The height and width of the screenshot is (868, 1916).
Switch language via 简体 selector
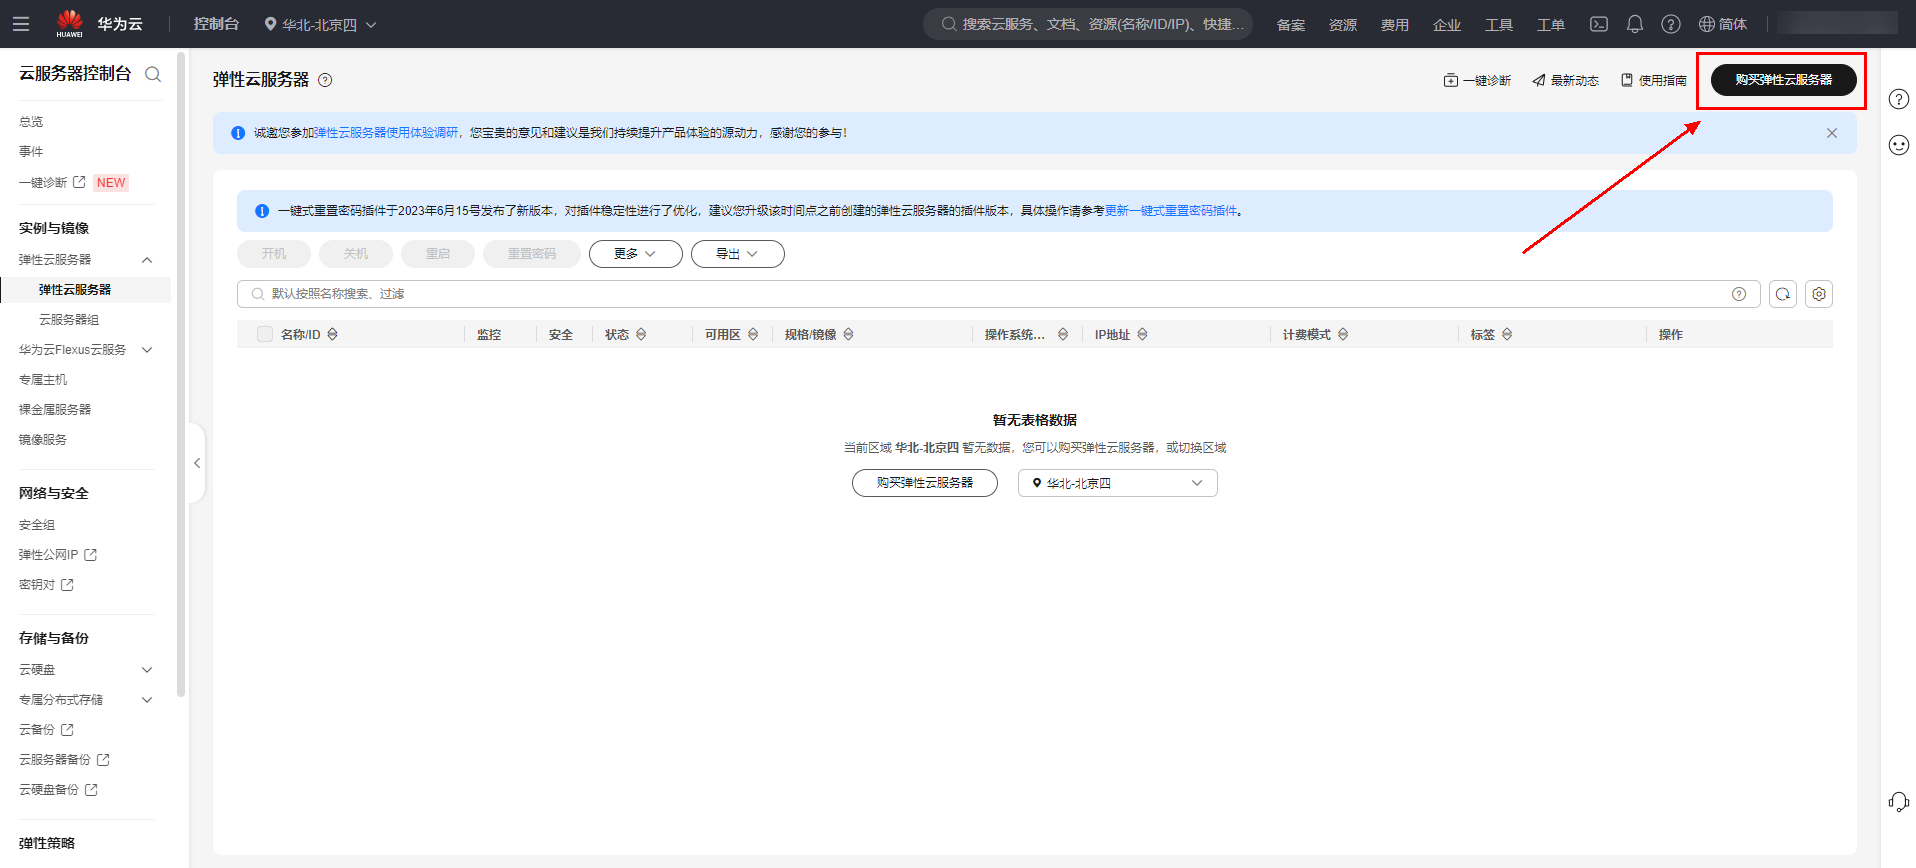click(1723, 24)
